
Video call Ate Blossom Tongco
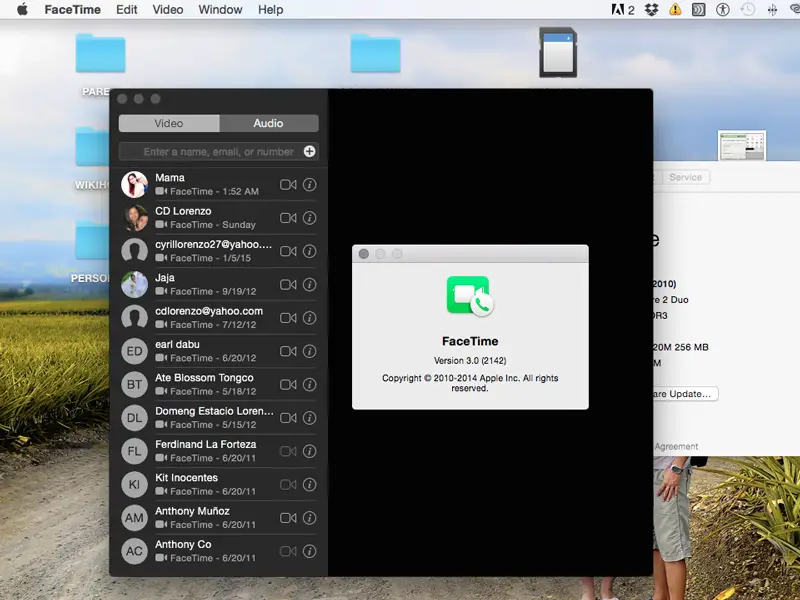click(288, 385)
